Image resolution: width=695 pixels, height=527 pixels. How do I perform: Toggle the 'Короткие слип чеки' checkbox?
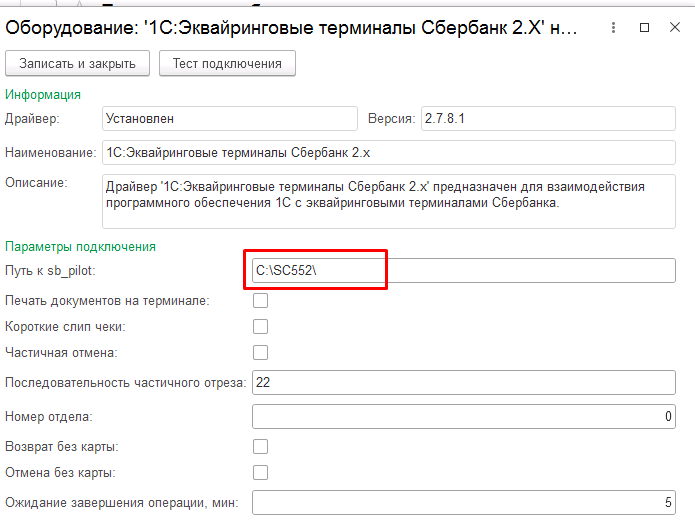point(261,327)
